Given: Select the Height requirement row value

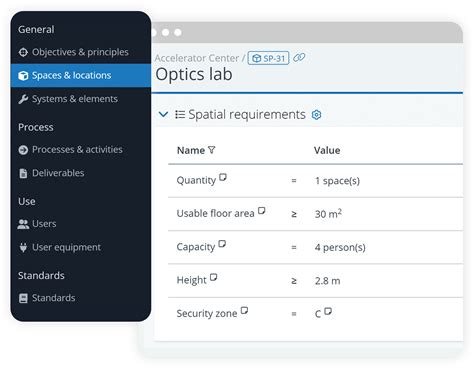Looking at the screenshot, I should pos(327,281).
